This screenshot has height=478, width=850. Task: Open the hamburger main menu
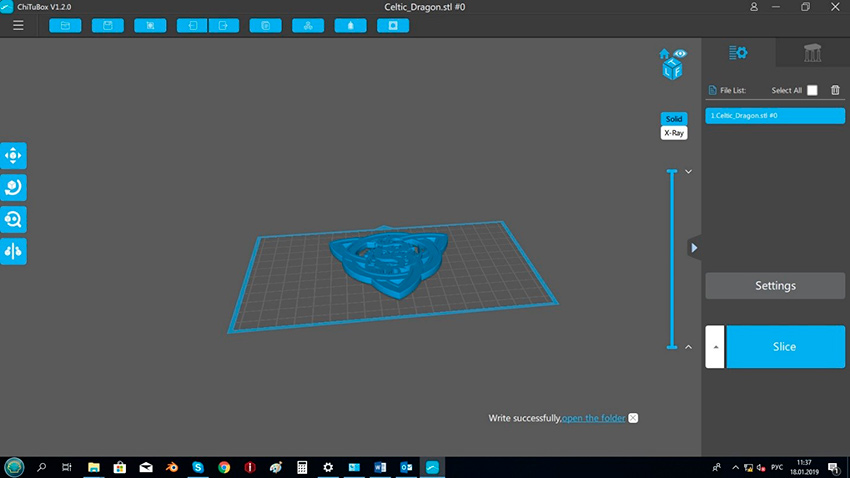(x=18, y=25)
